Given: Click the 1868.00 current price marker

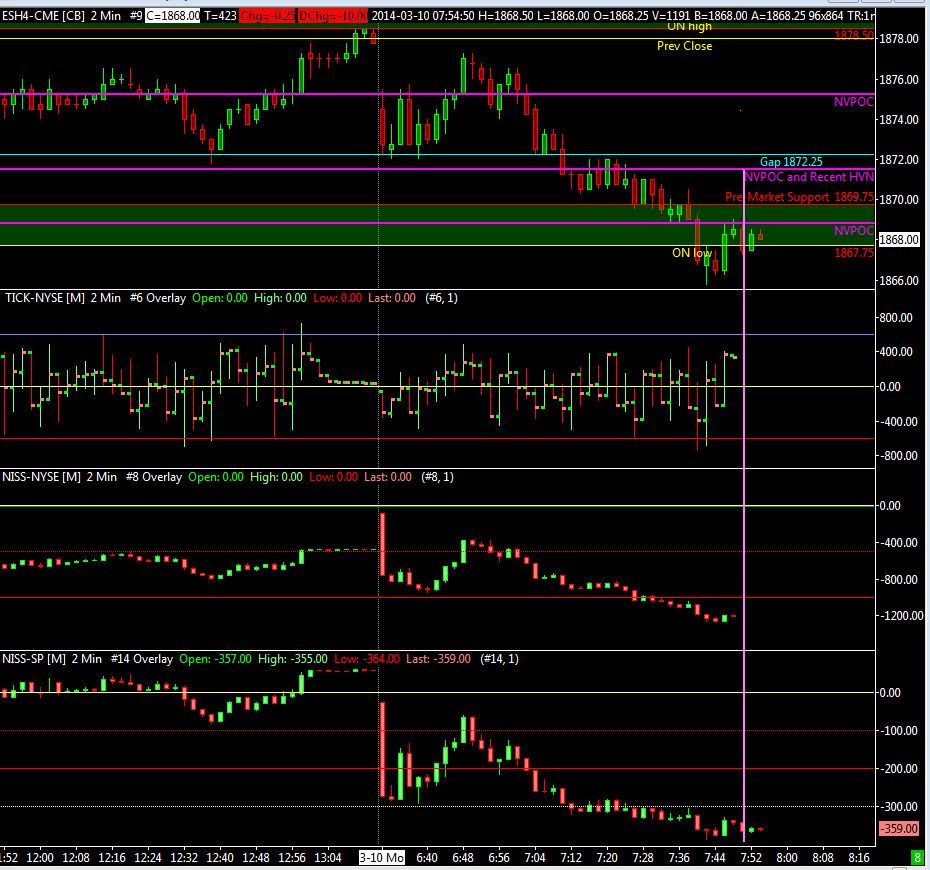Looking at the screenshot, I should tap(900, 240).
